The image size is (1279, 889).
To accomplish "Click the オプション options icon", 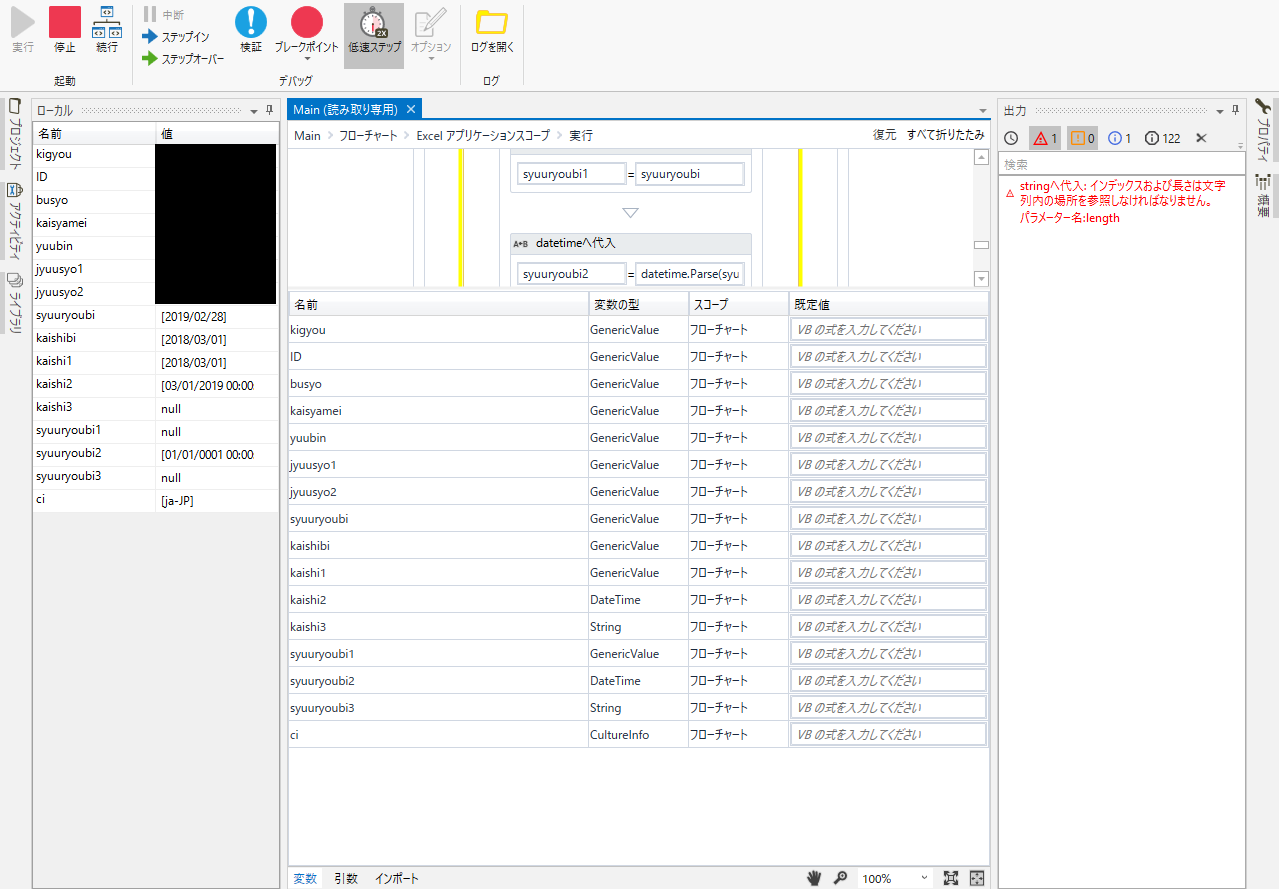I will pos(431,22).
